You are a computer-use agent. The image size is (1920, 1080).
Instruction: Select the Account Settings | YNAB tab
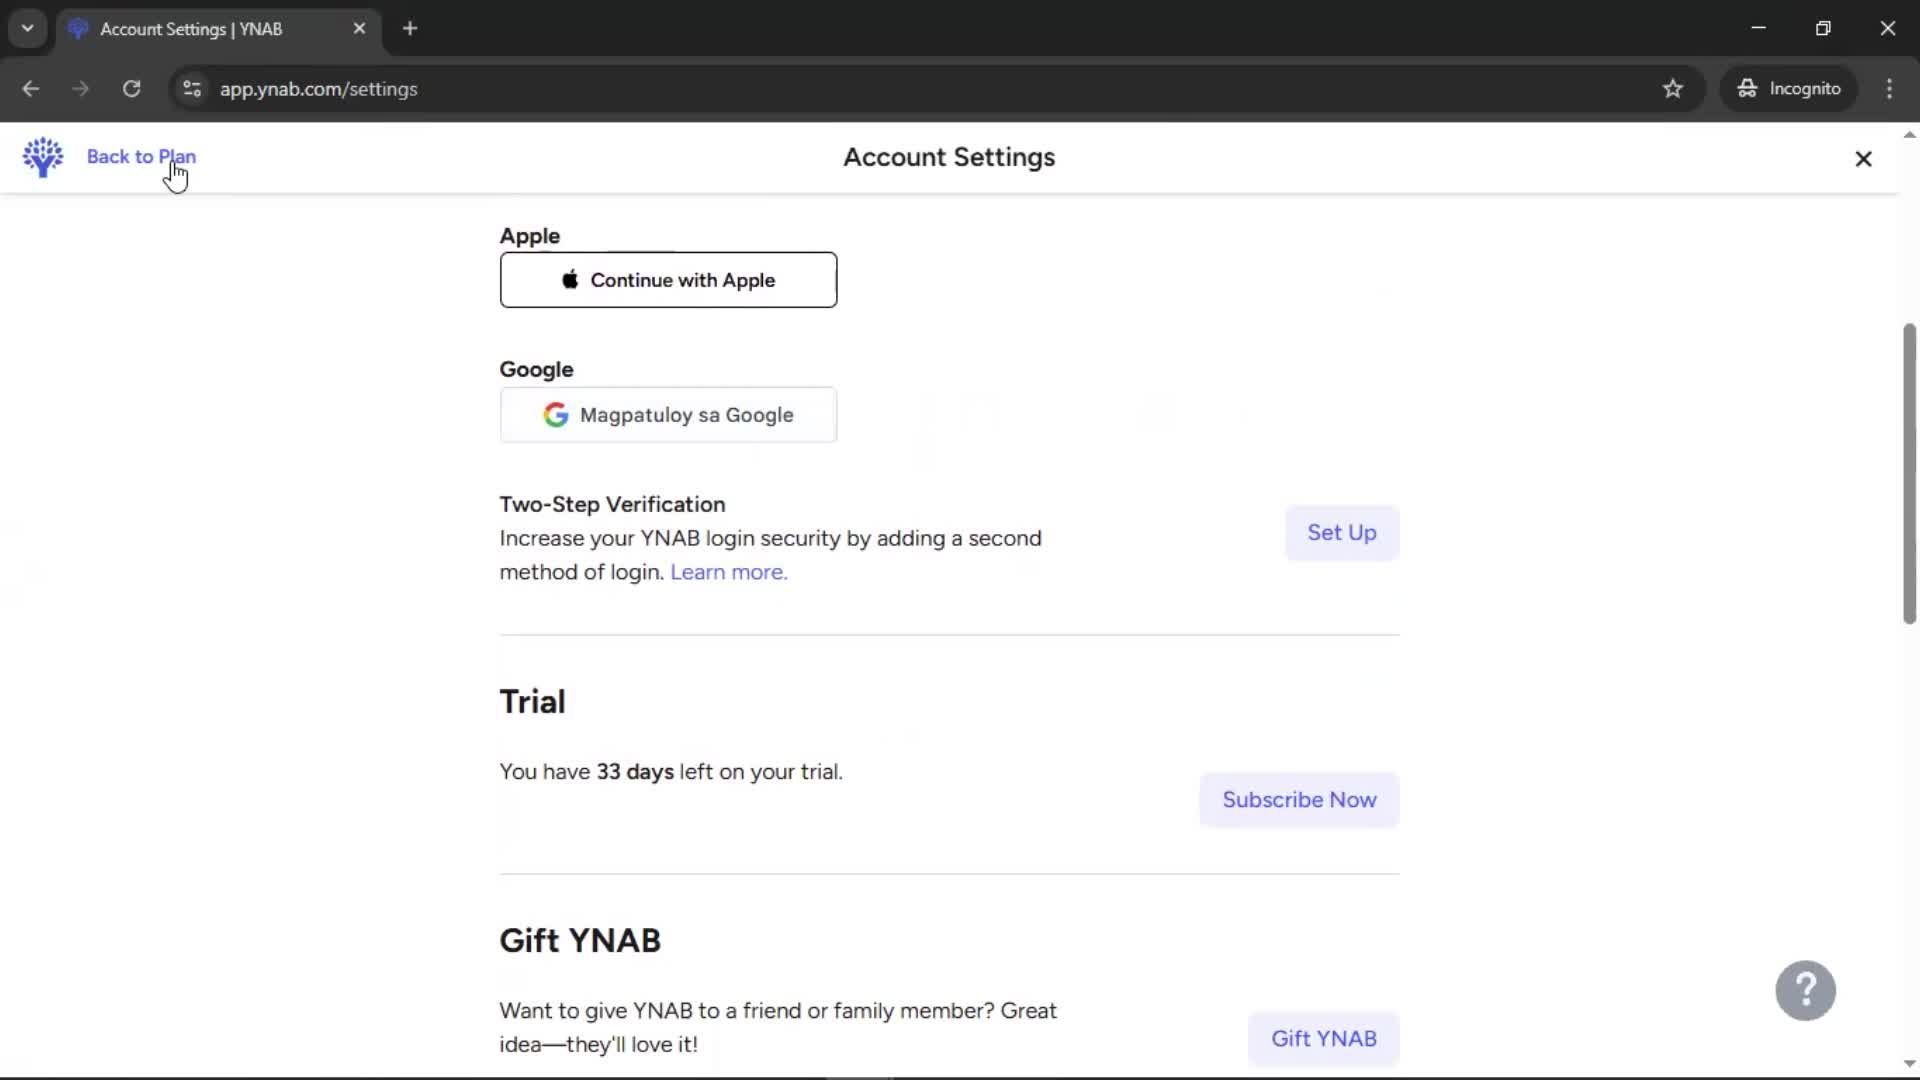pos(218,29)
